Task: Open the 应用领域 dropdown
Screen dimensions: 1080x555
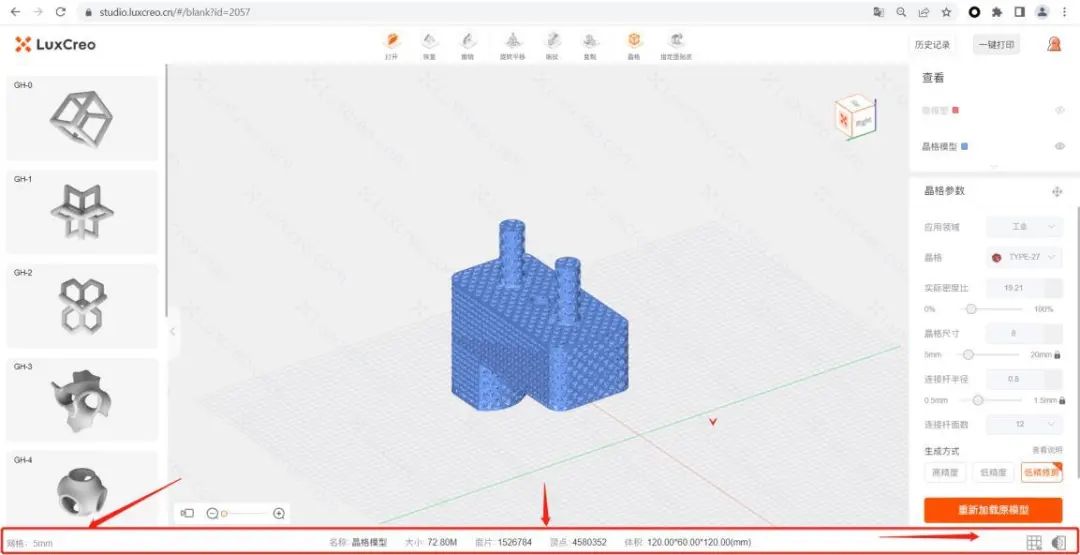Action: point(1023,227)
